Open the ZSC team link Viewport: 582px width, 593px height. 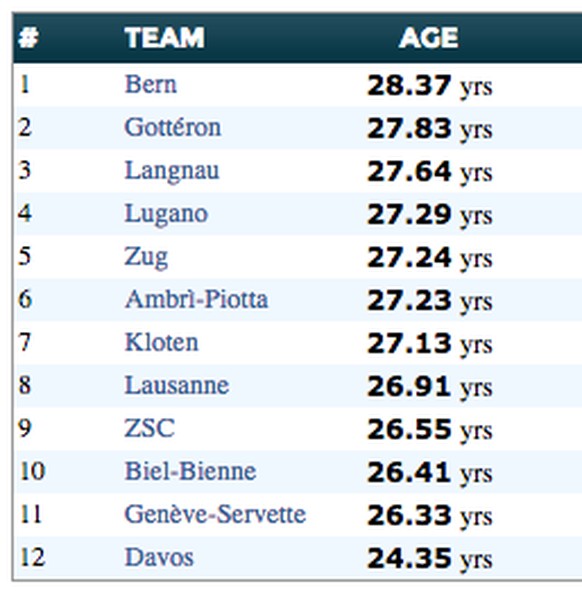pyautogui.click(x=149, y=428)
